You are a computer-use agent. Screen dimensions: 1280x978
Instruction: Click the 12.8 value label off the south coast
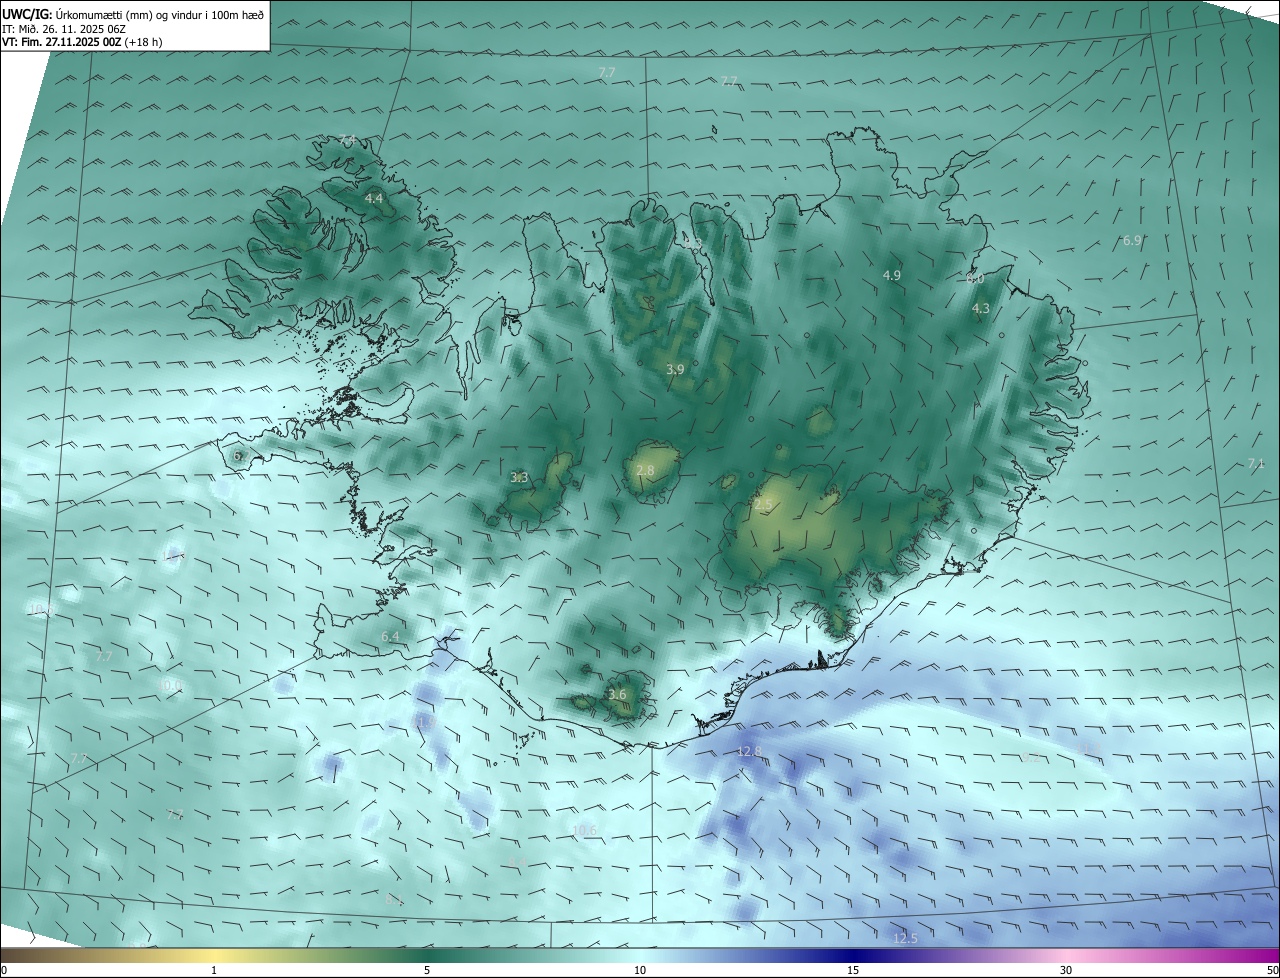pos(750,751)
